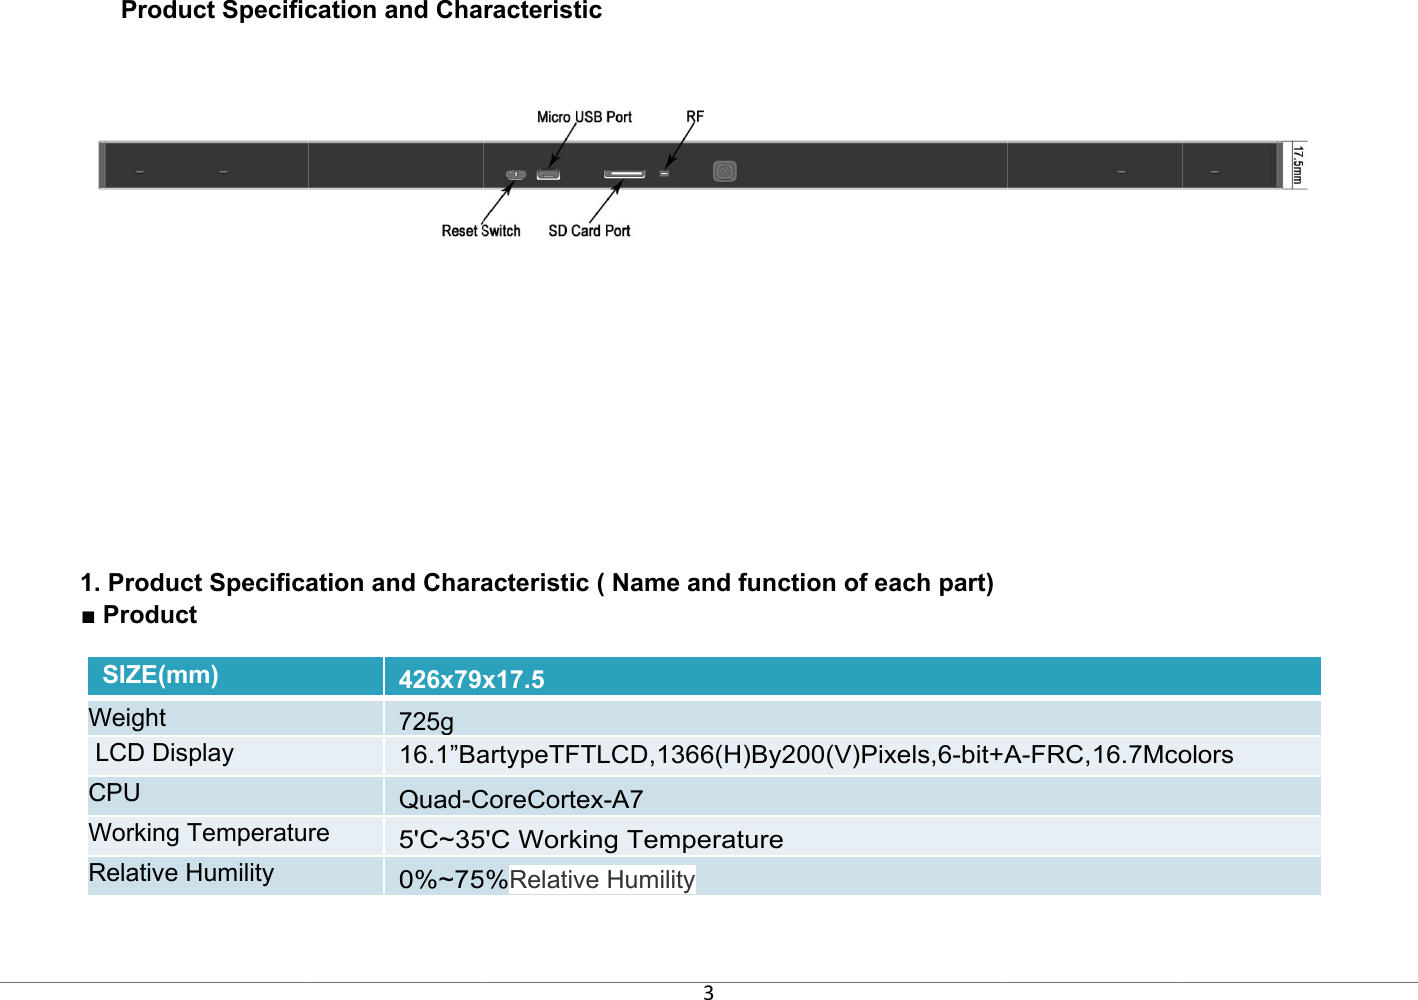Click the square button on the device bar
The image size is (1418, 1000).
click(x=725, y=171)
